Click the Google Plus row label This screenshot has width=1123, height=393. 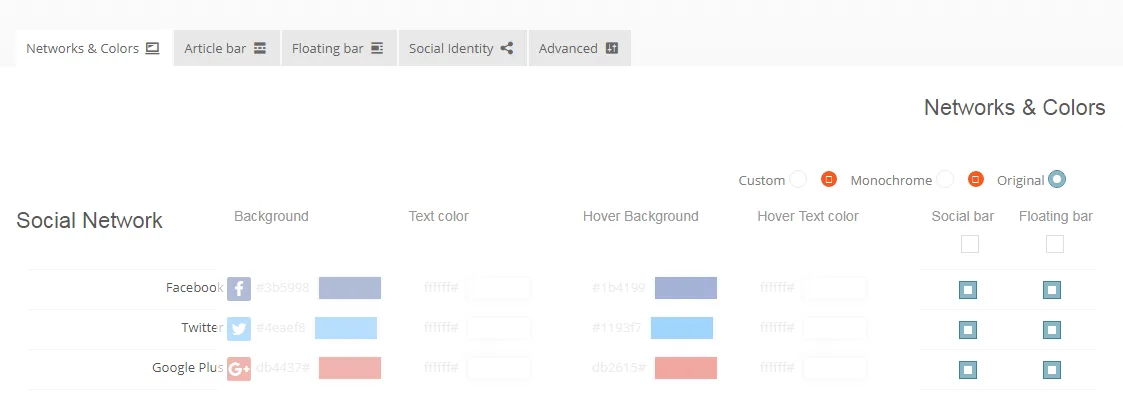188,368
